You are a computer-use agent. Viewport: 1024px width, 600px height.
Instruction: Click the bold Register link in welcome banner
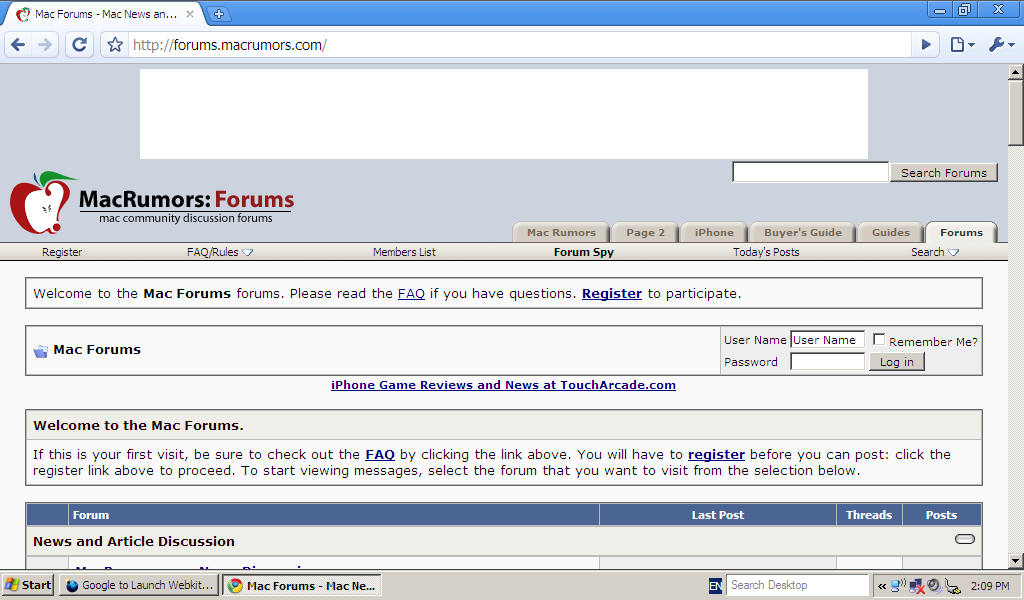click(612, 294)
